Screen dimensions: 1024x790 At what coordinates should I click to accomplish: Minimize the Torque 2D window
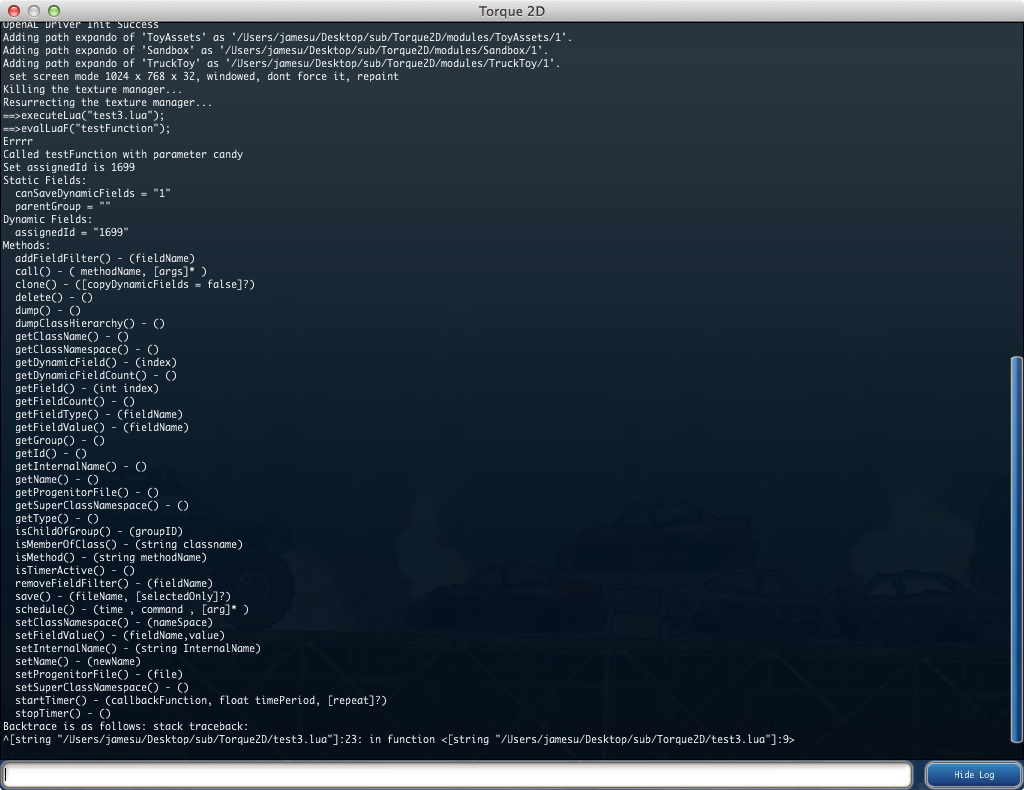tap(33, 11)
